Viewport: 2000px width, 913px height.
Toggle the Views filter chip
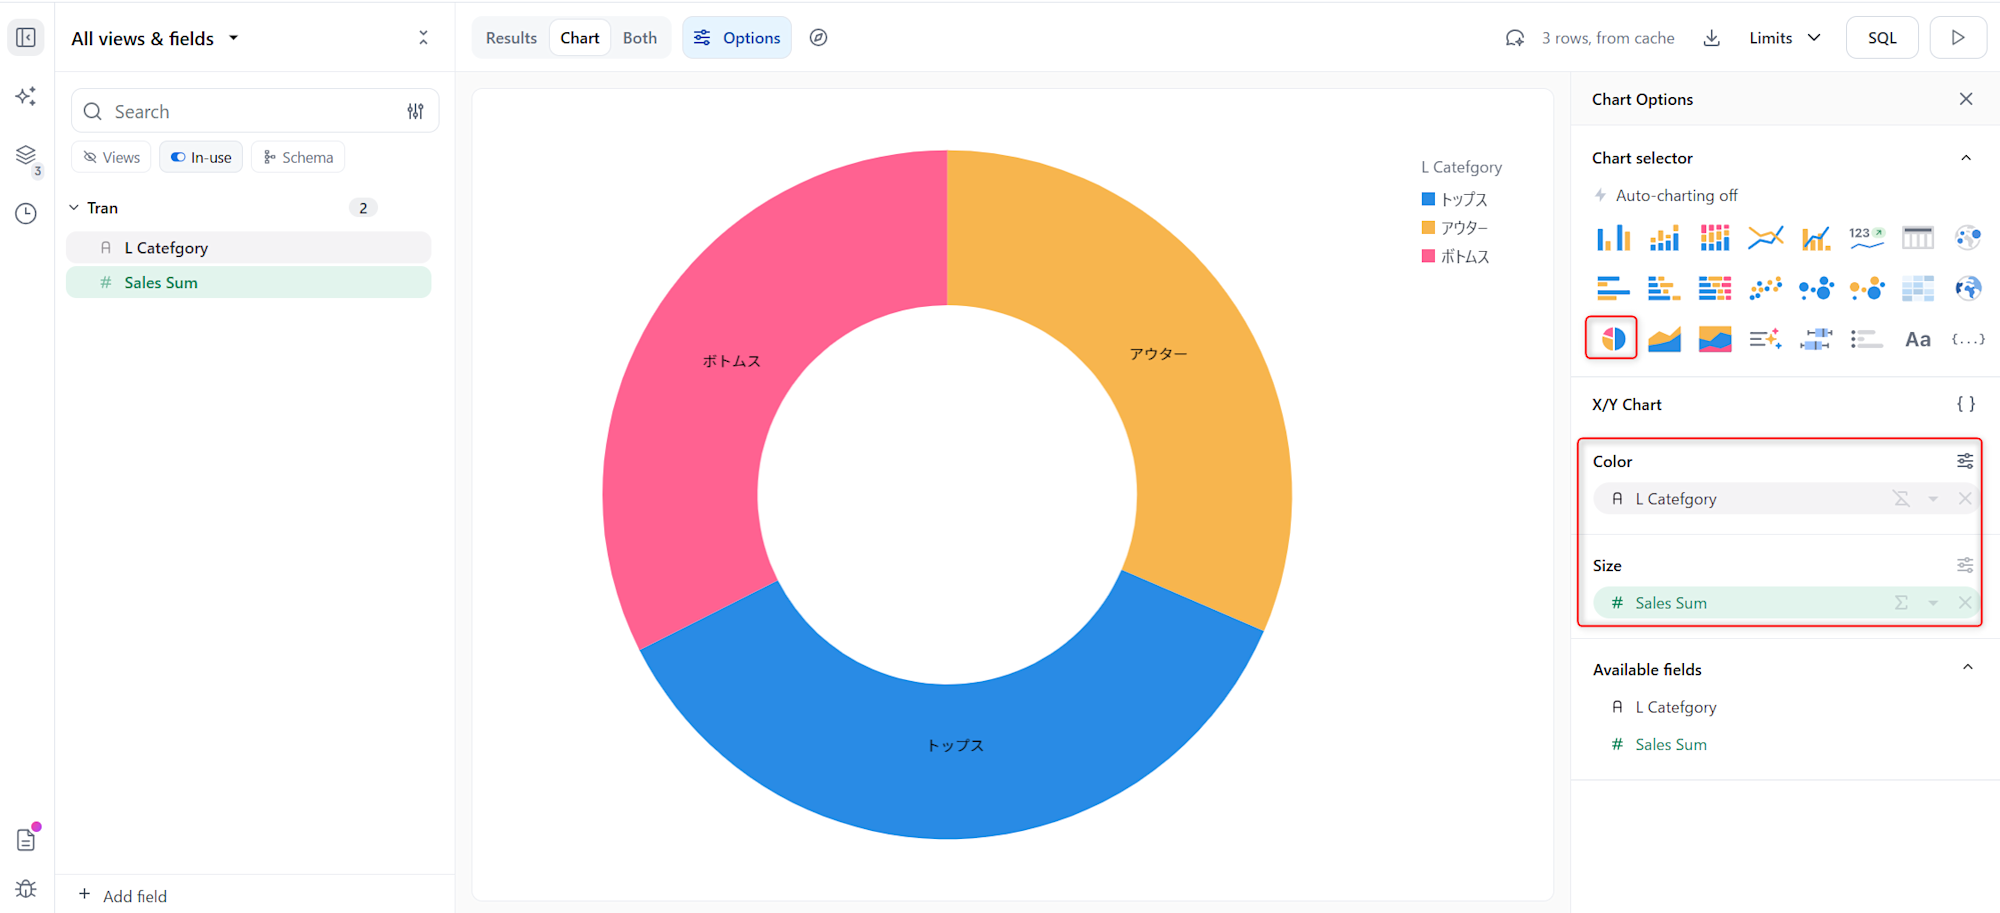pyautogui.click(x=111, y=157)
